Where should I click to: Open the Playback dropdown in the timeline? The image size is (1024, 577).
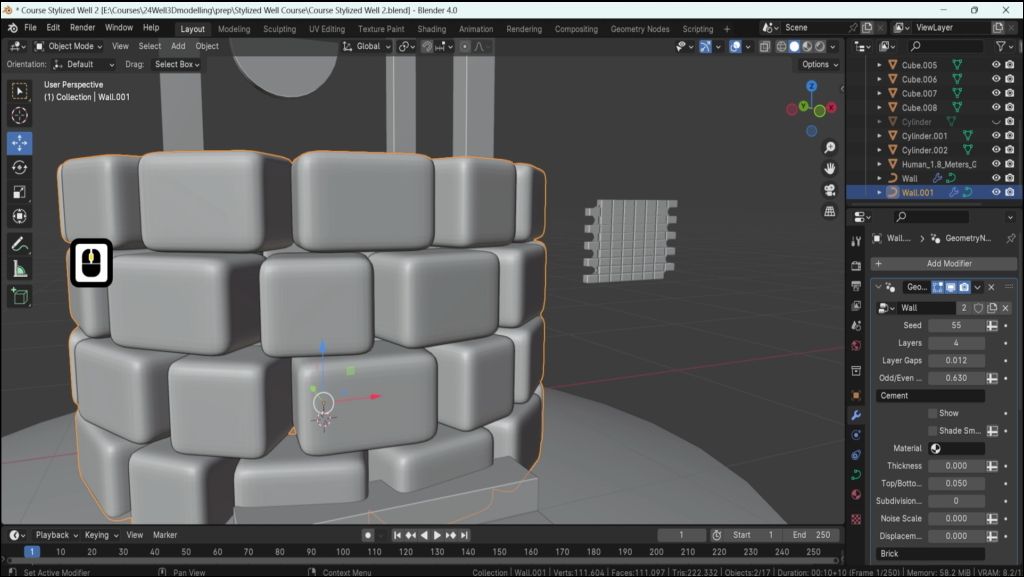(x=56, y=535)
